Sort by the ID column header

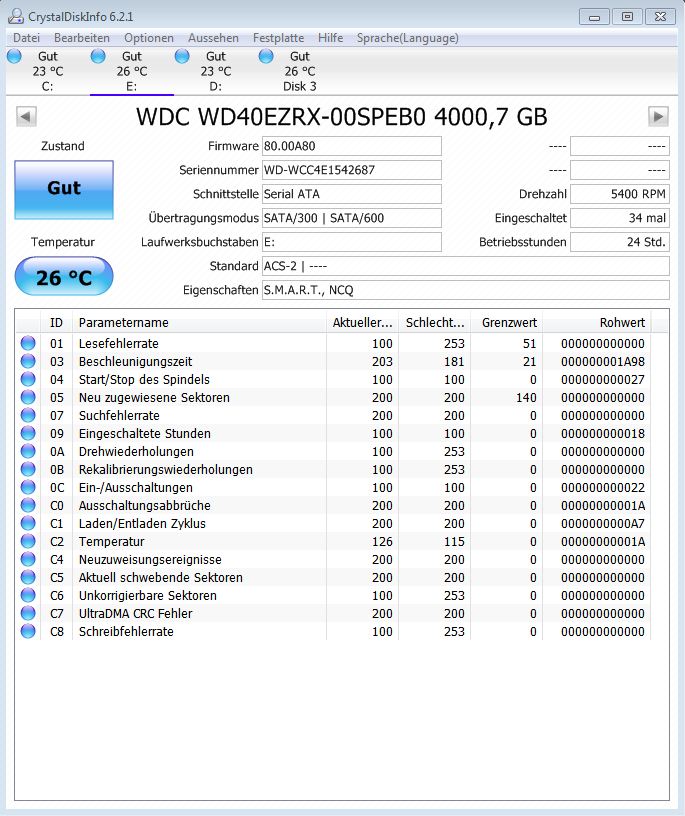tap(56, 323)
